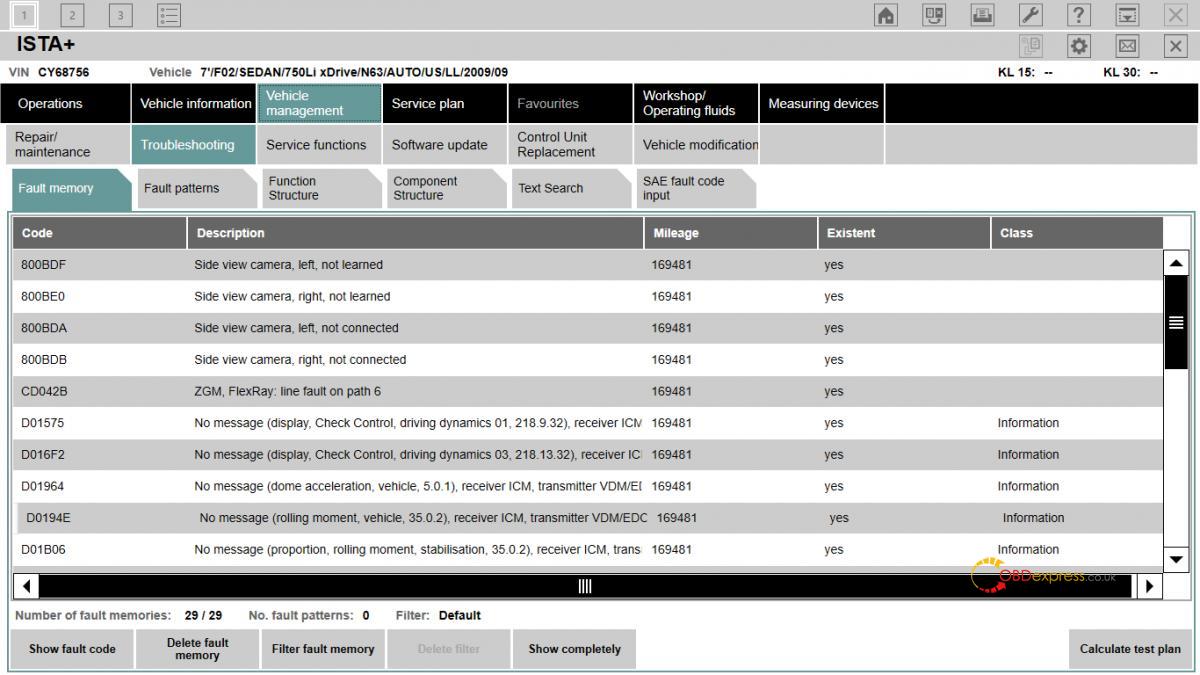
Task: Open the Vehicle information menu
Action: [194, 104]
